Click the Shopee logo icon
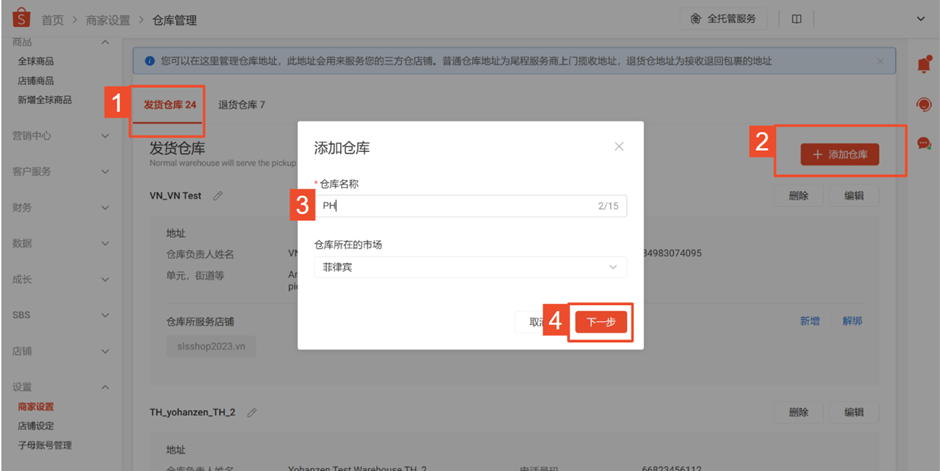 tap(21, 19)
